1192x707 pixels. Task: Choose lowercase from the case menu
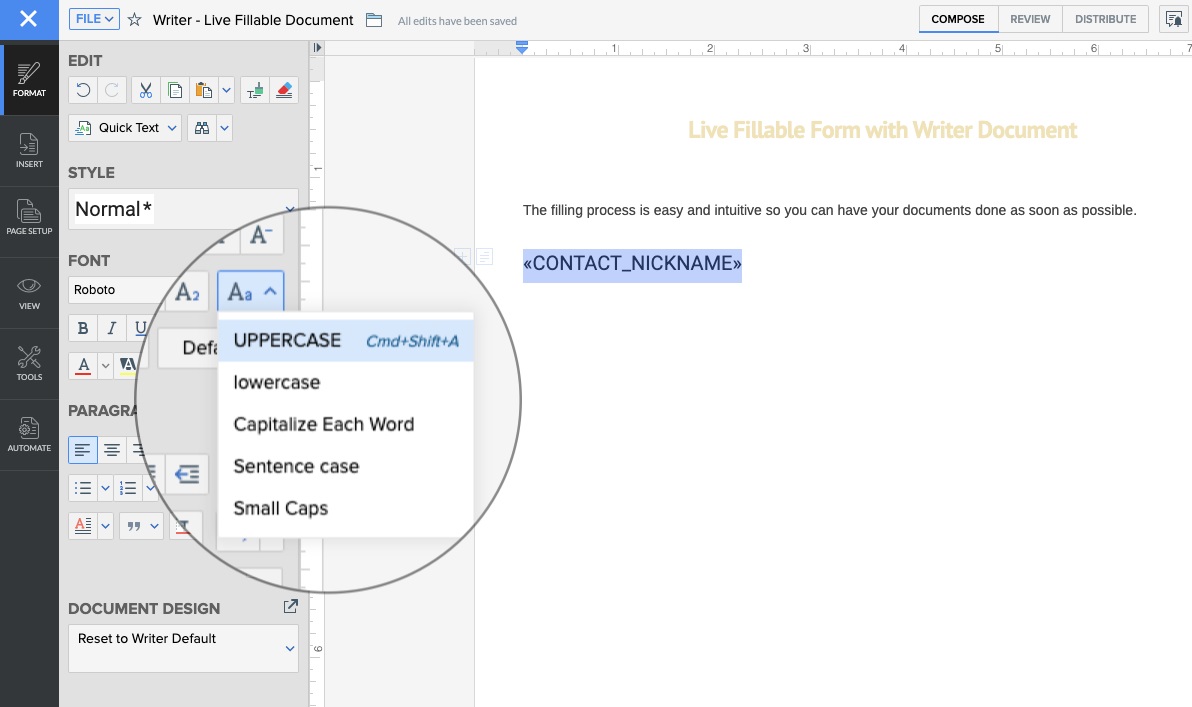346,382
